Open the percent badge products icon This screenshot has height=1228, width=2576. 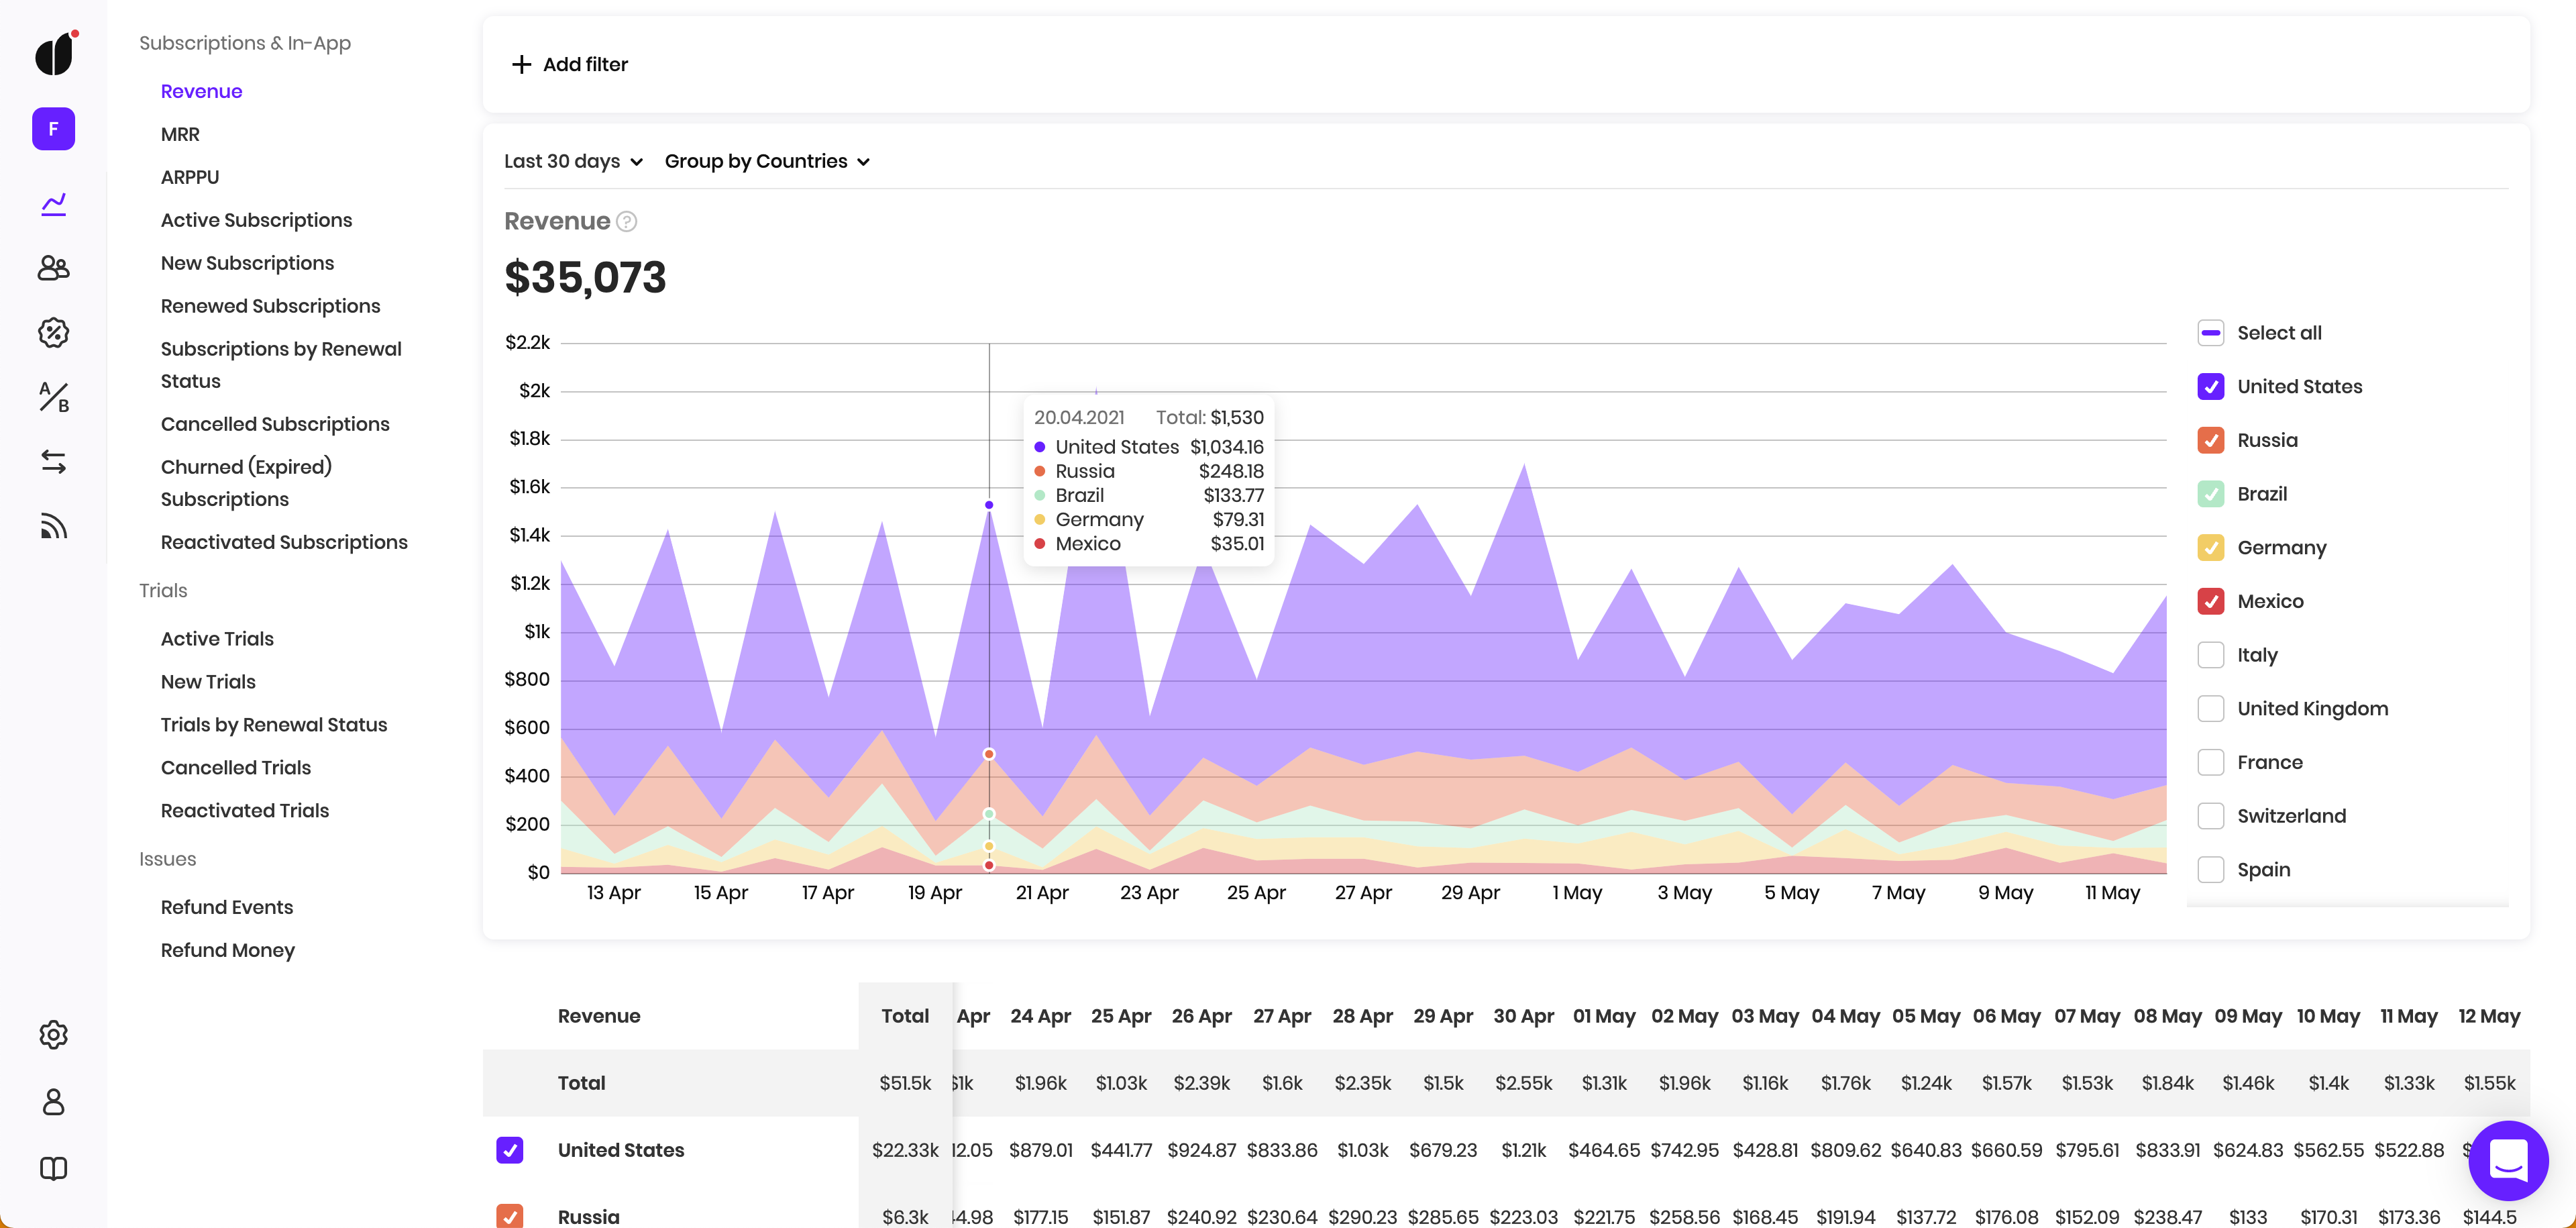[x=54, y=333]
